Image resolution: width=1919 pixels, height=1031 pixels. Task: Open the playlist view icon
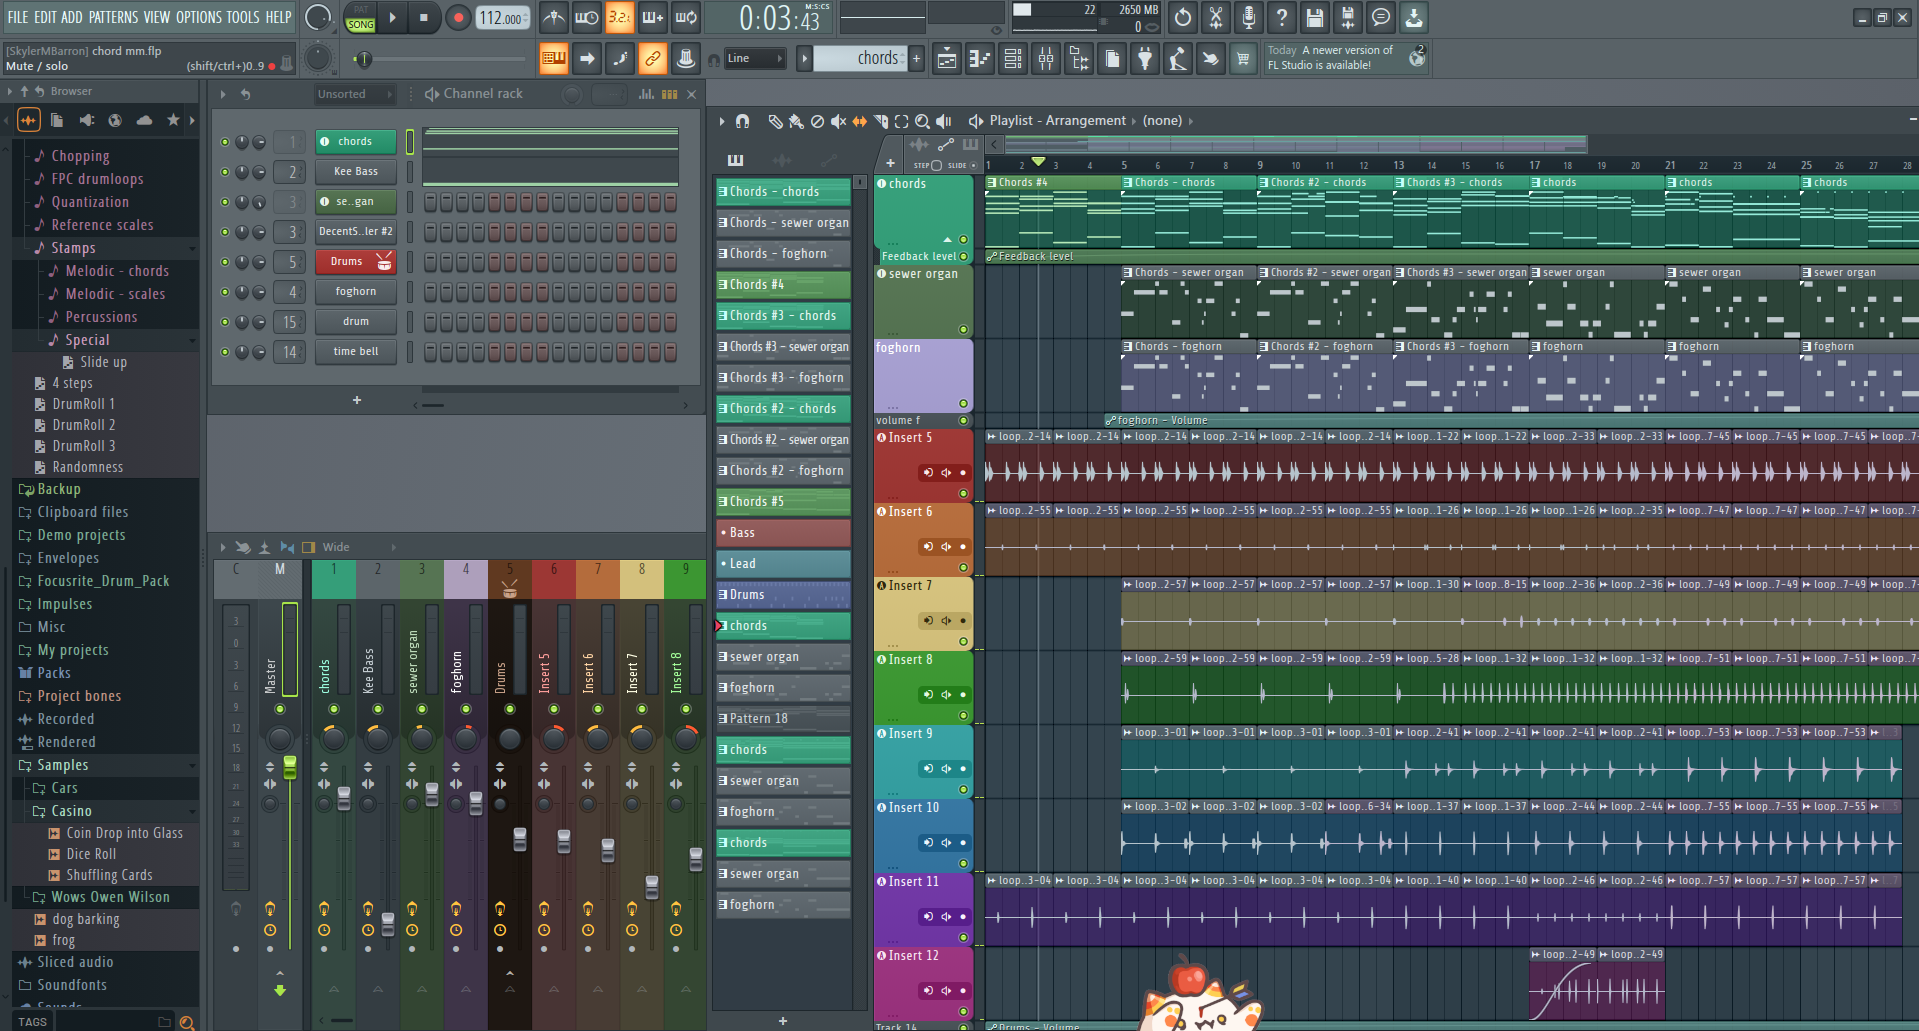pos(946,59)
